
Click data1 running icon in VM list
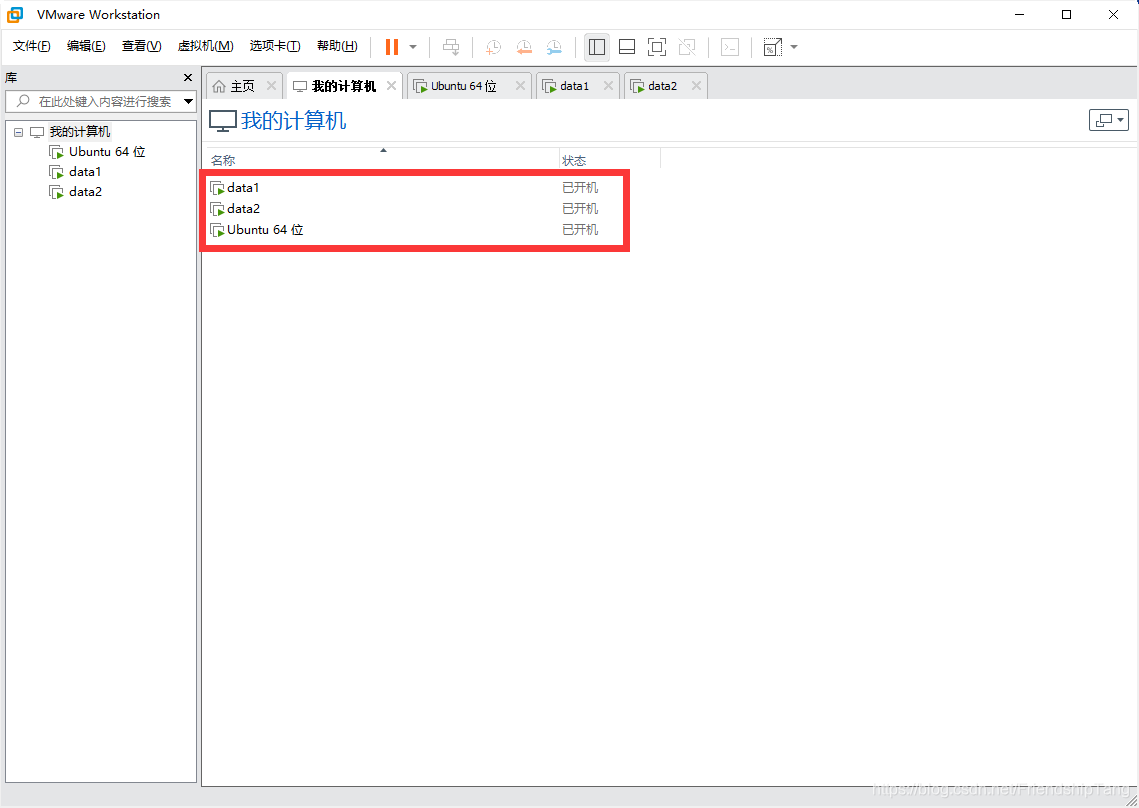point(217,188)
